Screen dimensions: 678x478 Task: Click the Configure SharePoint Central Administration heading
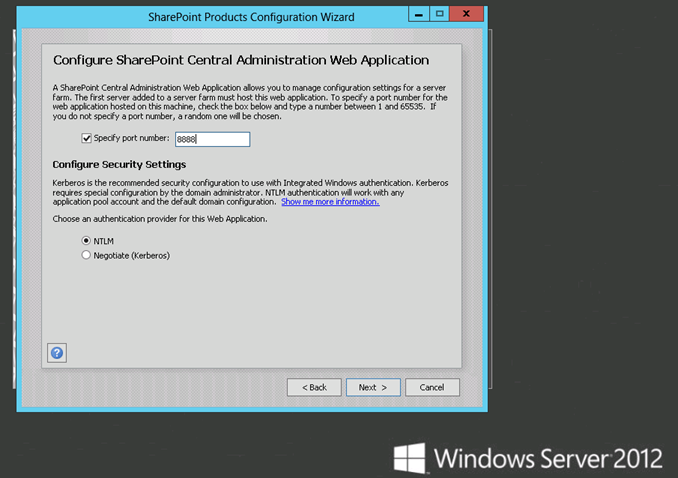[241, 60]
